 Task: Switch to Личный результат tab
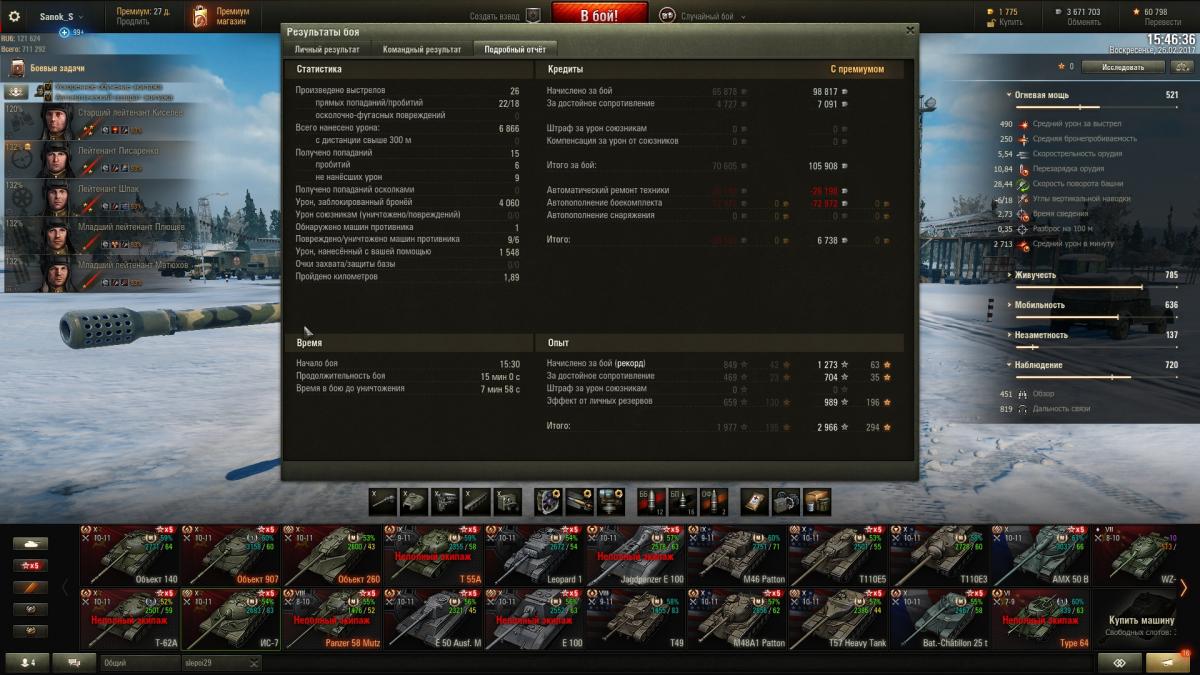tap(326, 48)
